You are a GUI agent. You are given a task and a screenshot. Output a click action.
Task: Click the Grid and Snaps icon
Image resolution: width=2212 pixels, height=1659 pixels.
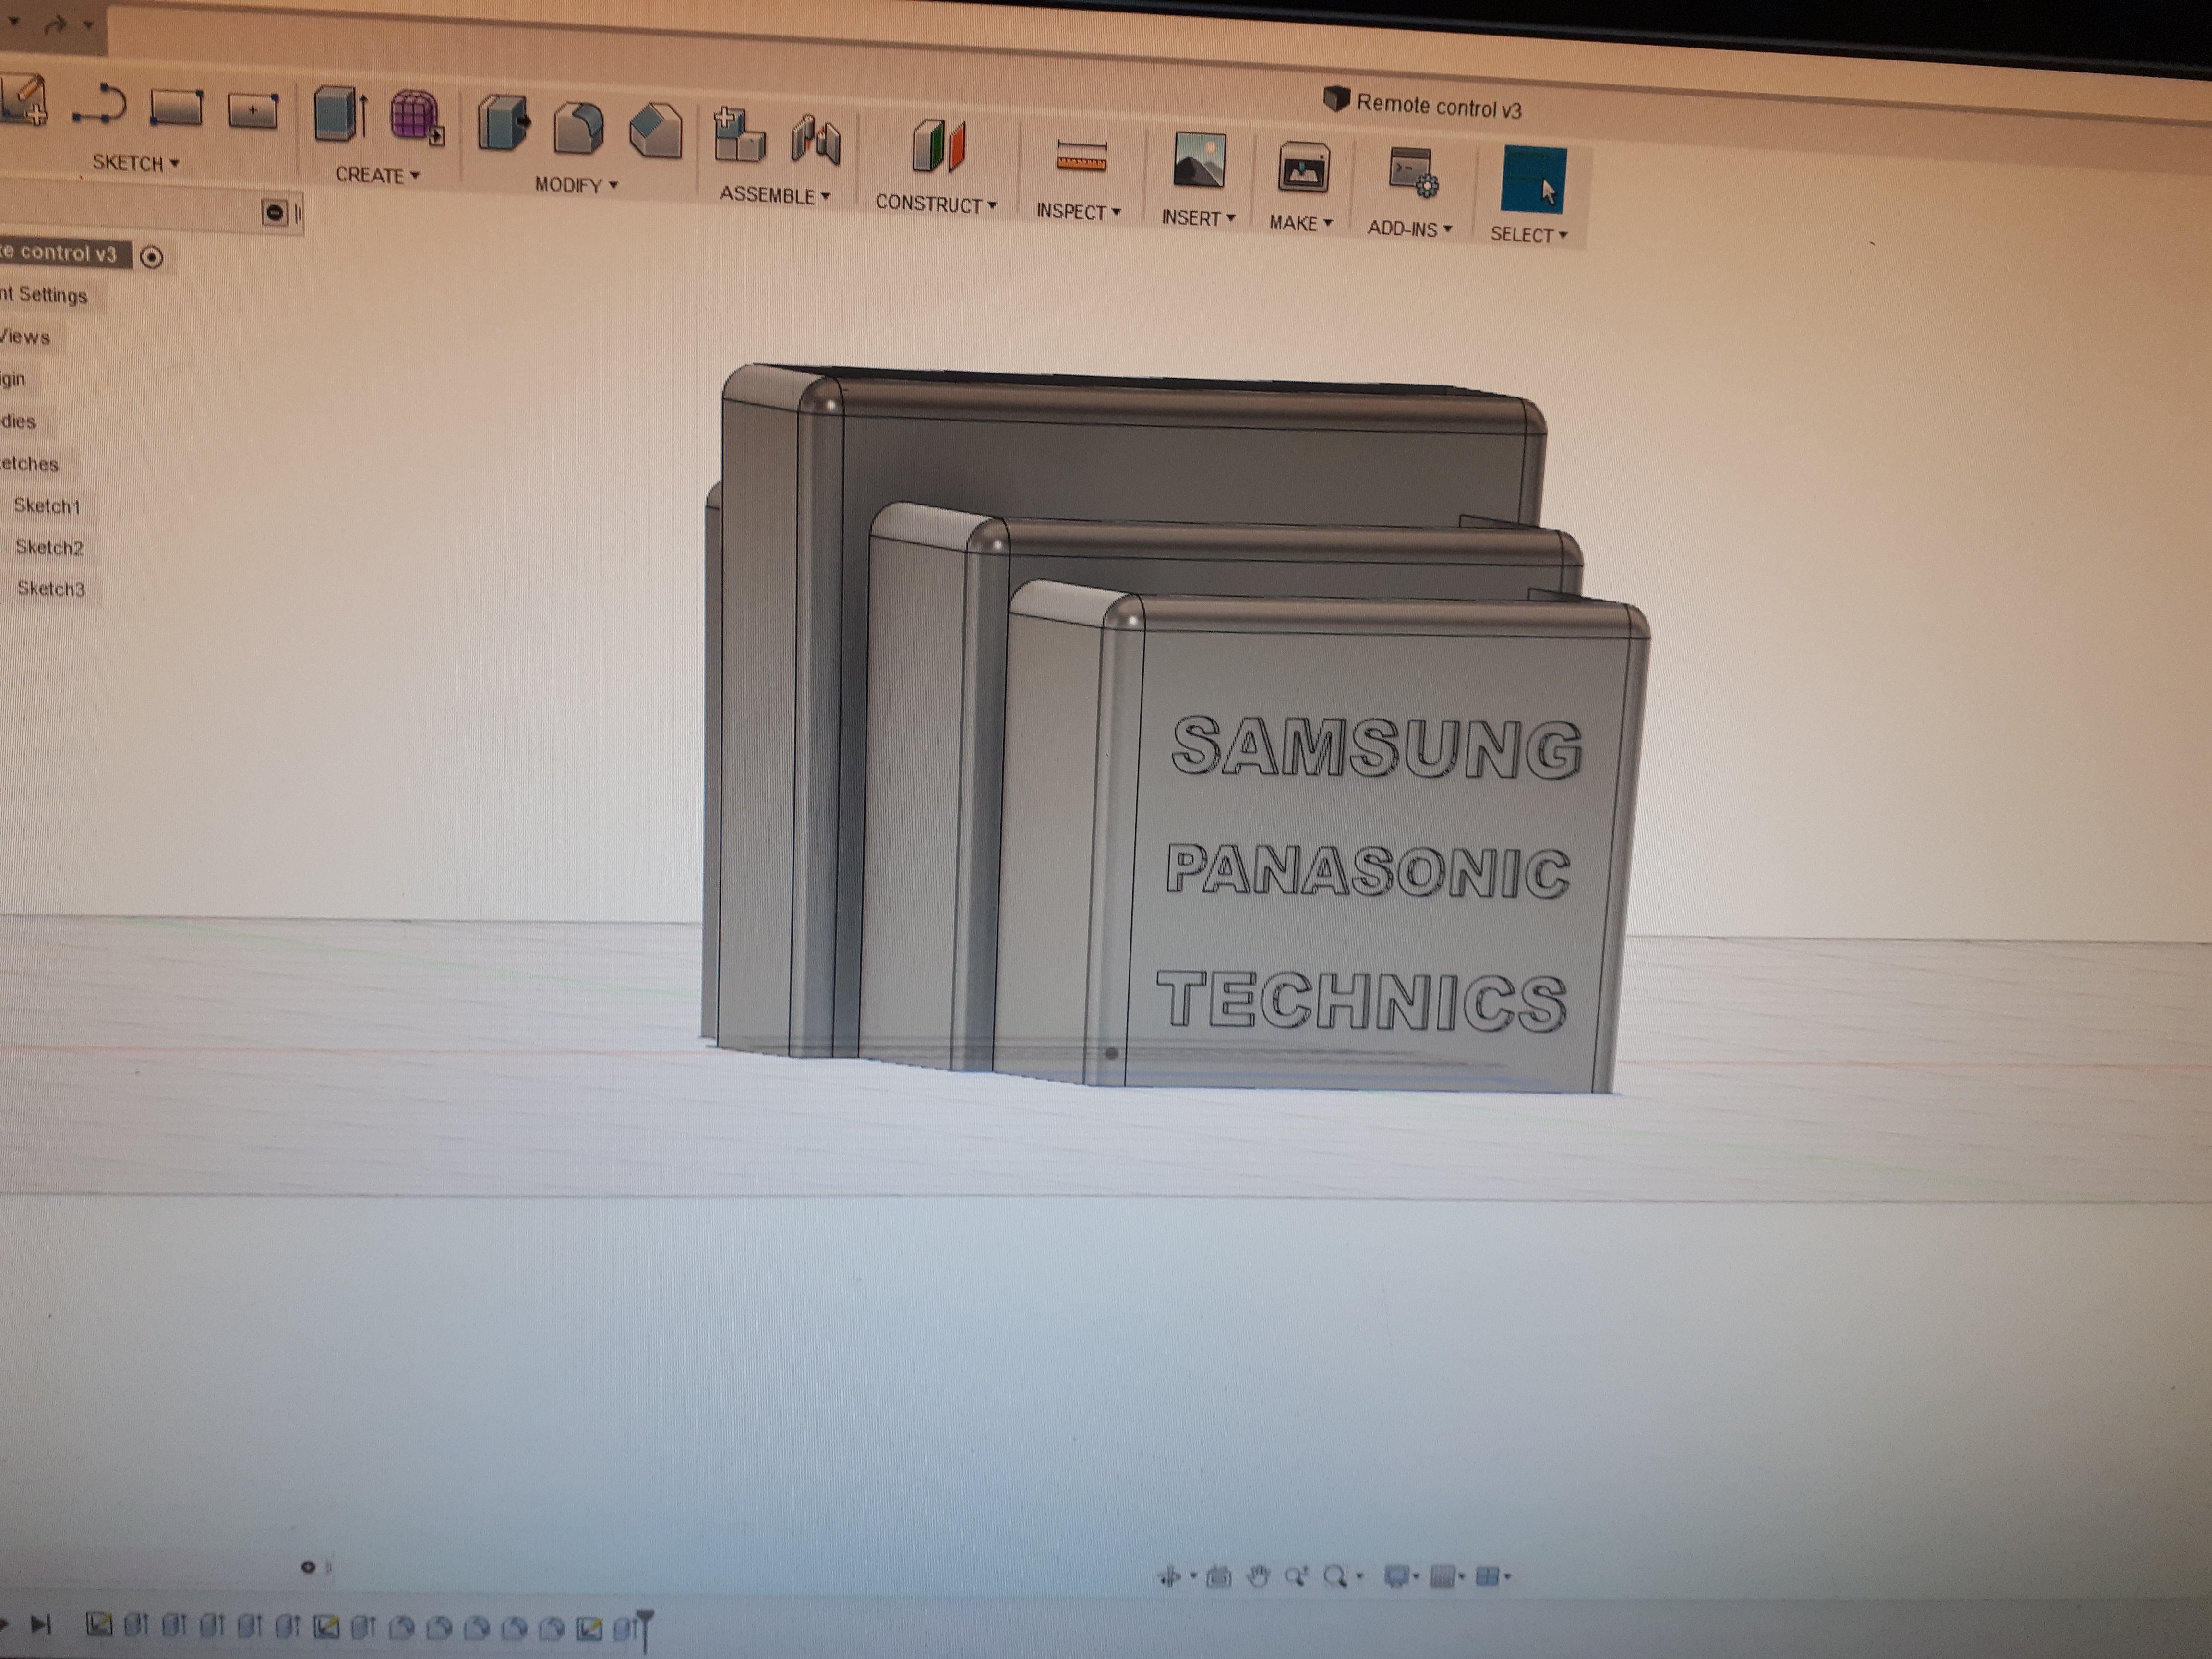point(1443,1578)
